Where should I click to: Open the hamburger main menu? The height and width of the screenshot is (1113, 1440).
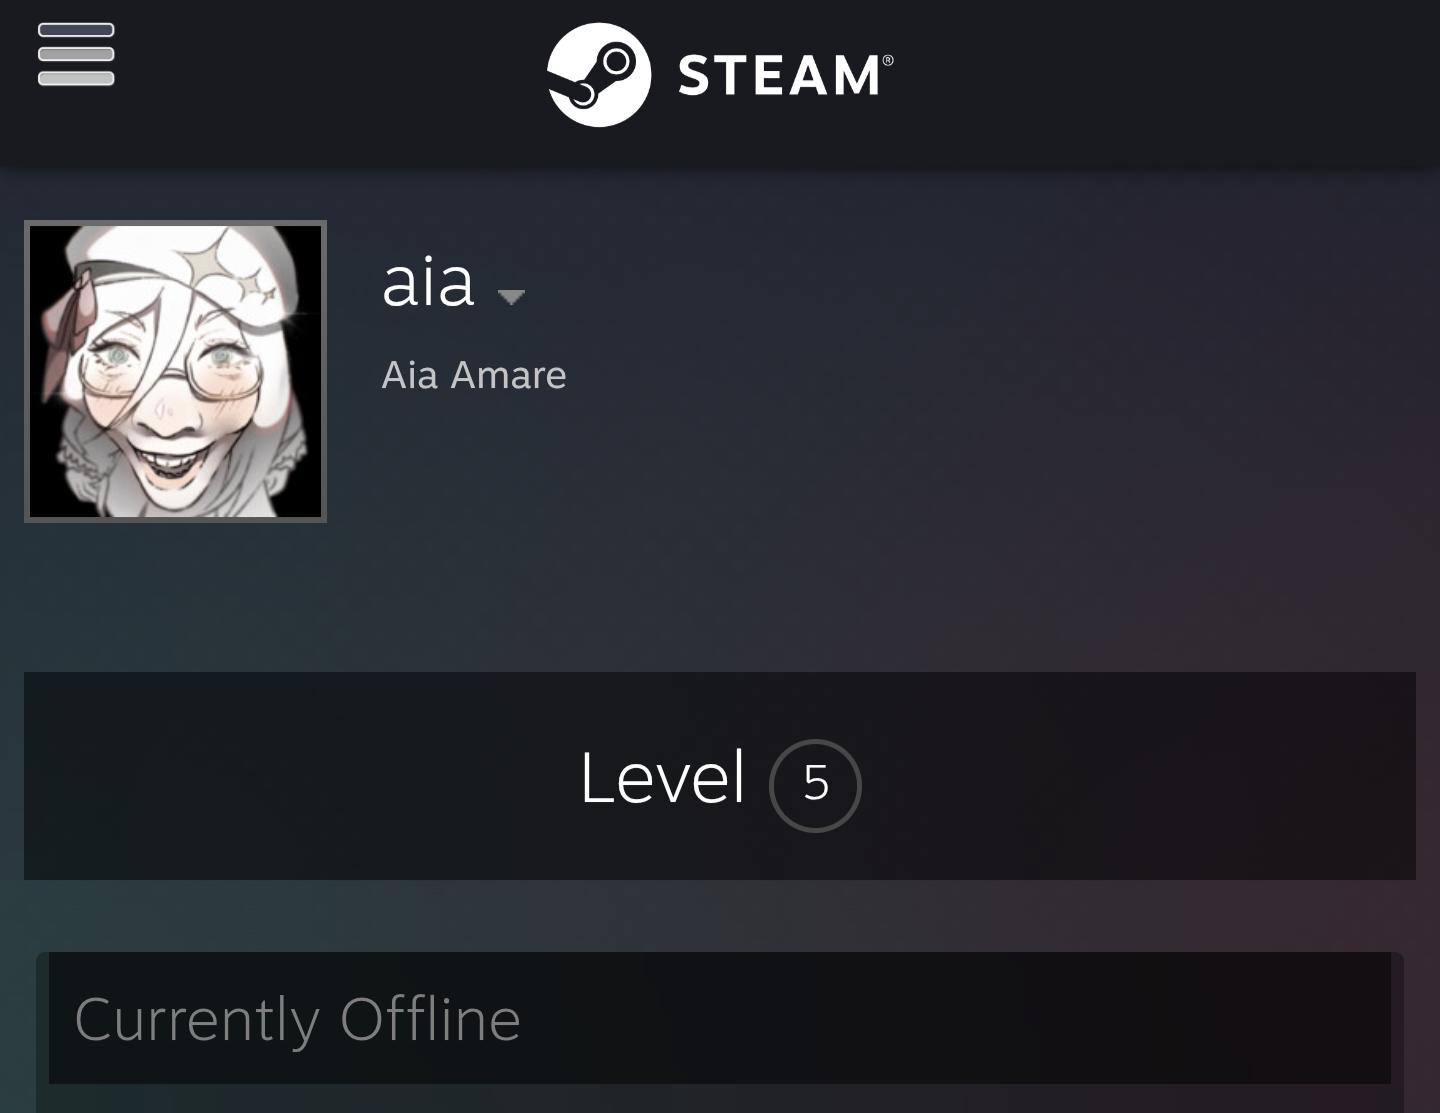(x=76, y=54)
